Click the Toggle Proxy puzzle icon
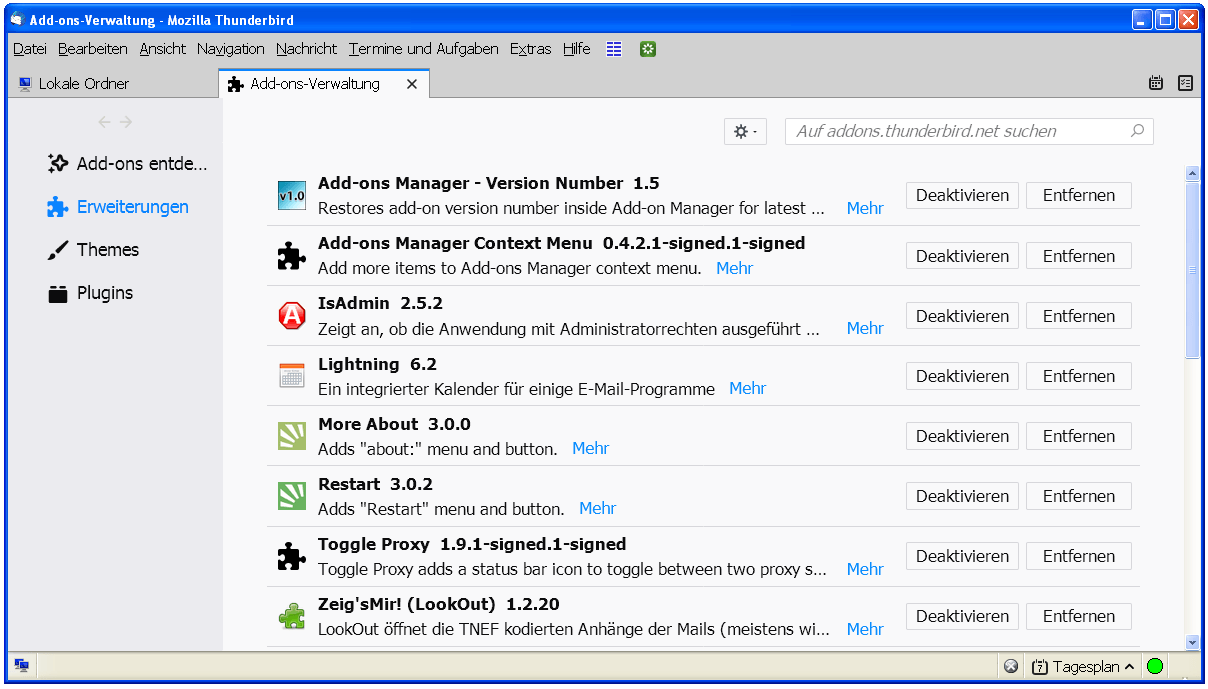The height and width of the screenshot is (689, 1208). (x=291, y=556)
